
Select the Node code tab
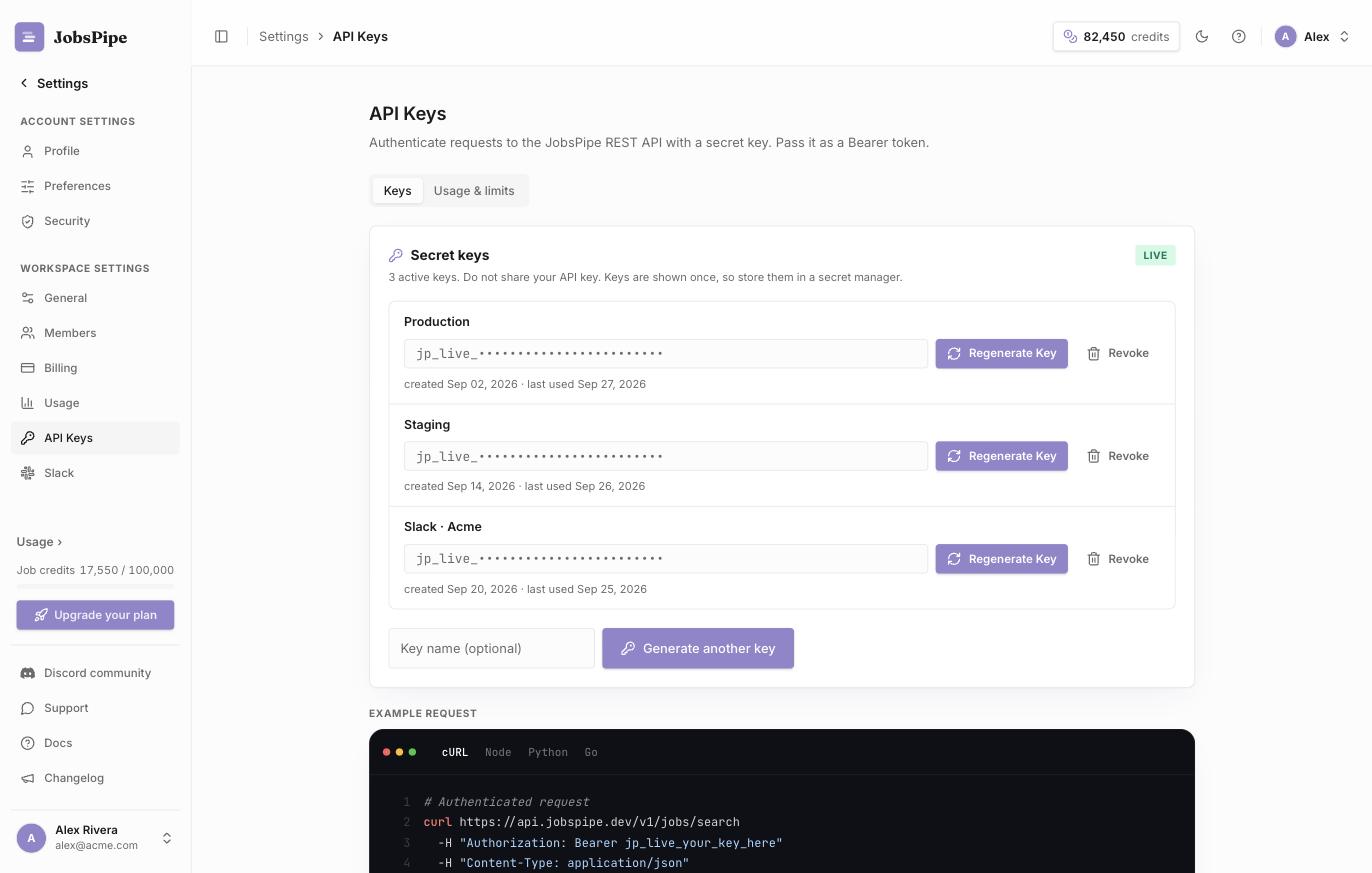tap(498, 752)
